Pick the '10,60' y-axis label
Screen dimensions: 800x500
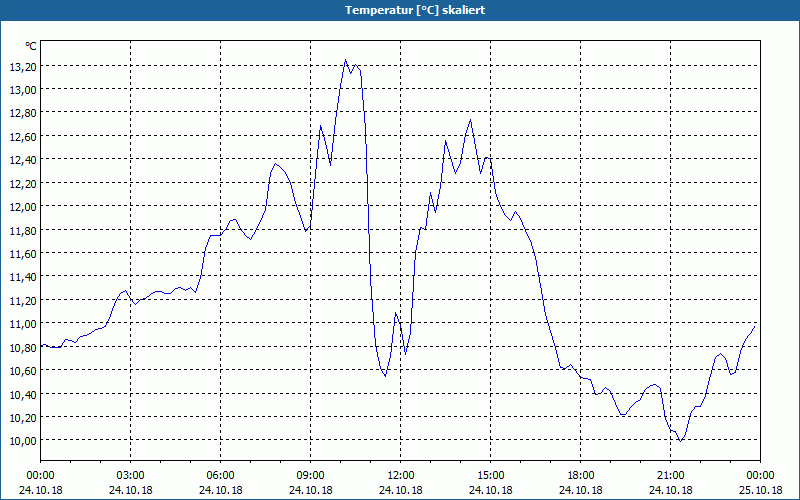tap(23, 371)
